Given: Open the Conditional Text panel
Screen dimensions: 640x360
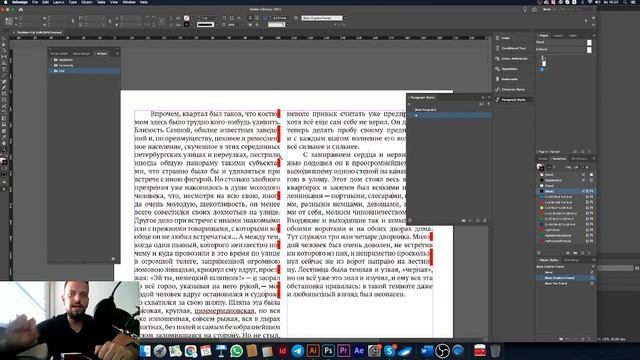Looking at the screenshot, I should pyautogui.click(x=513, y=48).
